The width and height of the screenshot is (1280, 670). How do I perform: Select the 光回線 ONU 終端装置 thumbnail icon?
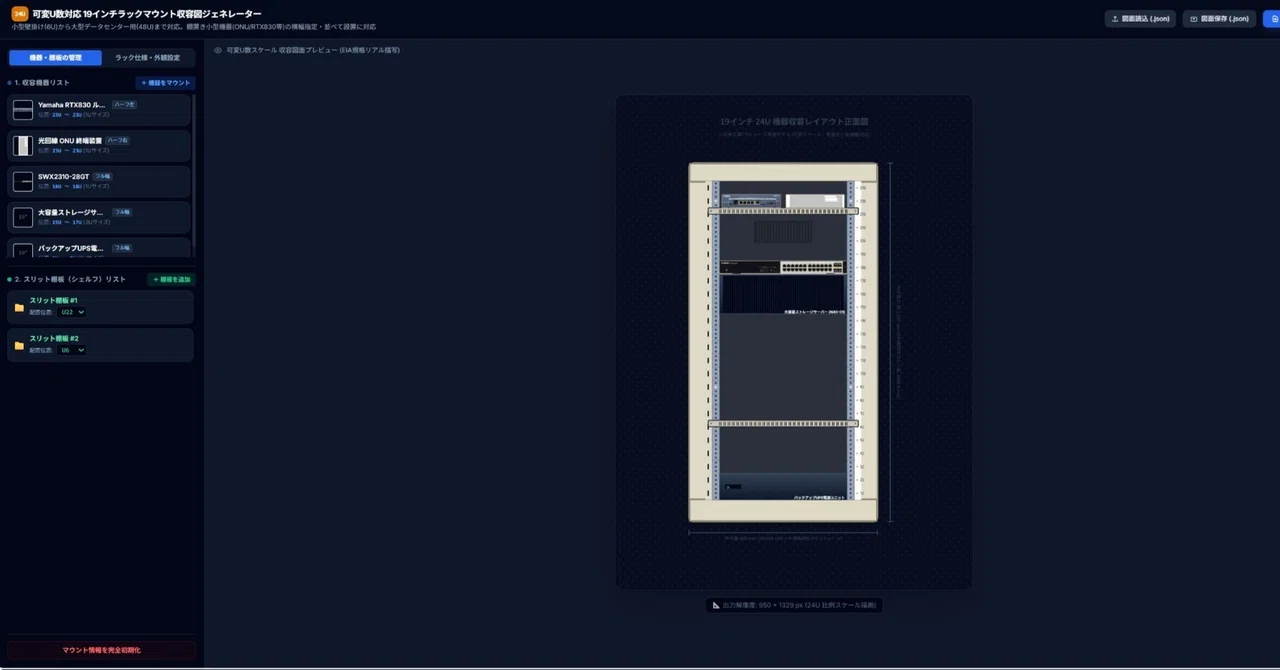pos(23,146)
